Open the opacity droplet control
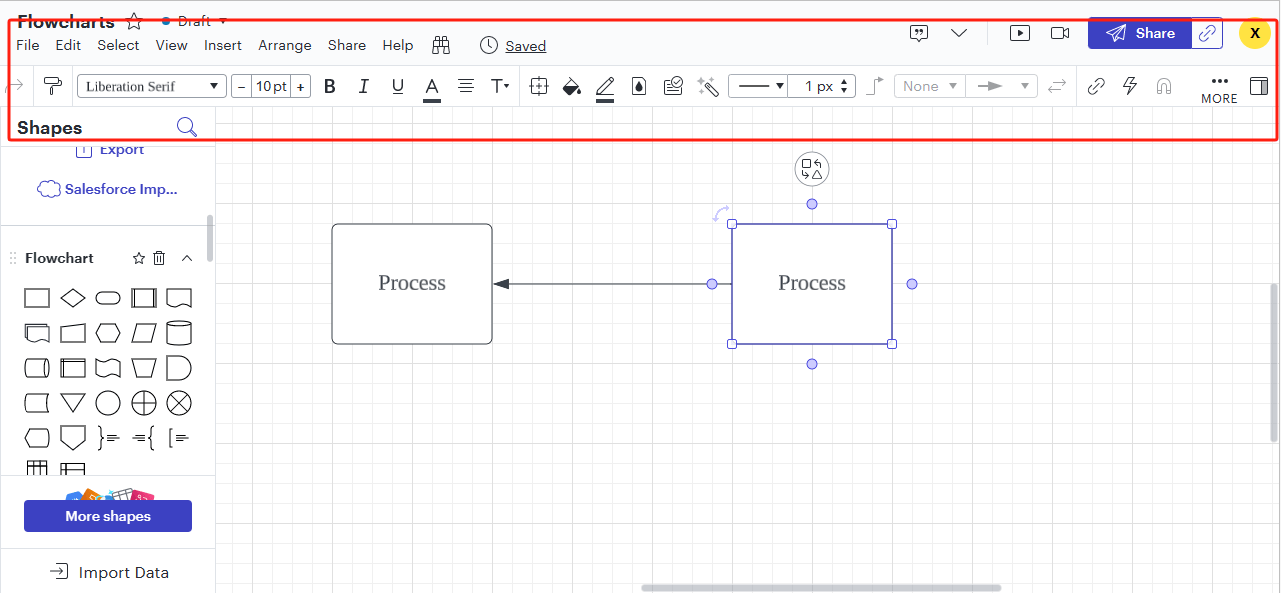The image size is (1281, 593). click(x=638, y=86)
